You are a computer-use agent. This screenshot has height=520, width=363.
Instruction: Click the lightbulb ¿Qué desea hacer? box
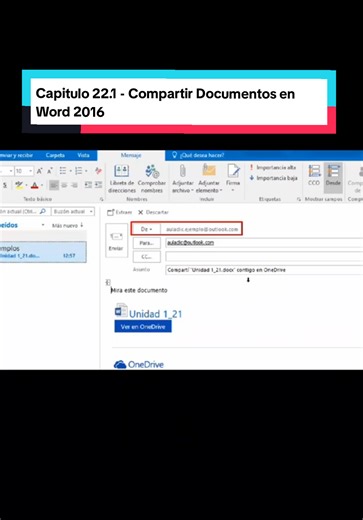pyautogui.click(x=198, y=155)
